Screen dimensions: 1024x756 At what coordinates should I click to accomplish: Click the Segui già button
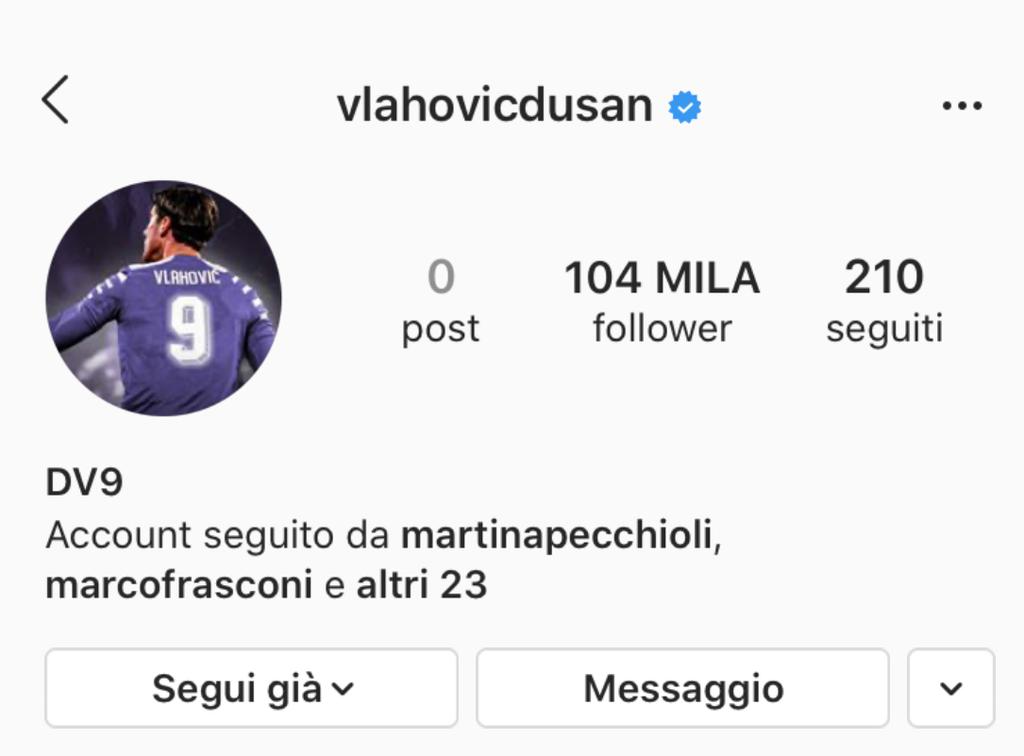tap(251, 688)
